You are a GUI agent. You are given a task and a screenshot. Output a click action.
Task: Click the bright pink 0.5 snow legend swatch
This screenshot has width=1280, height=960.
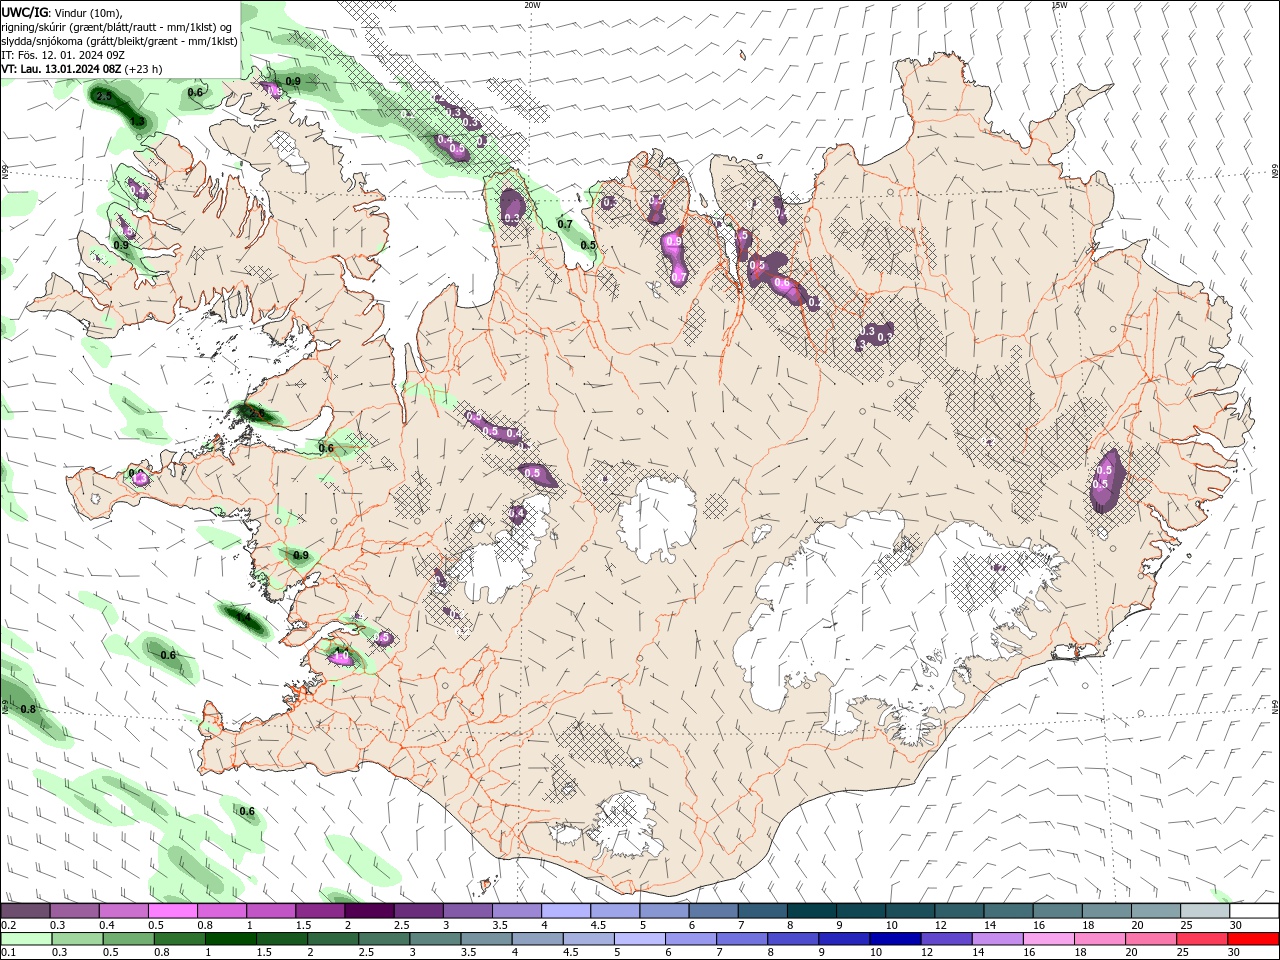172,911
